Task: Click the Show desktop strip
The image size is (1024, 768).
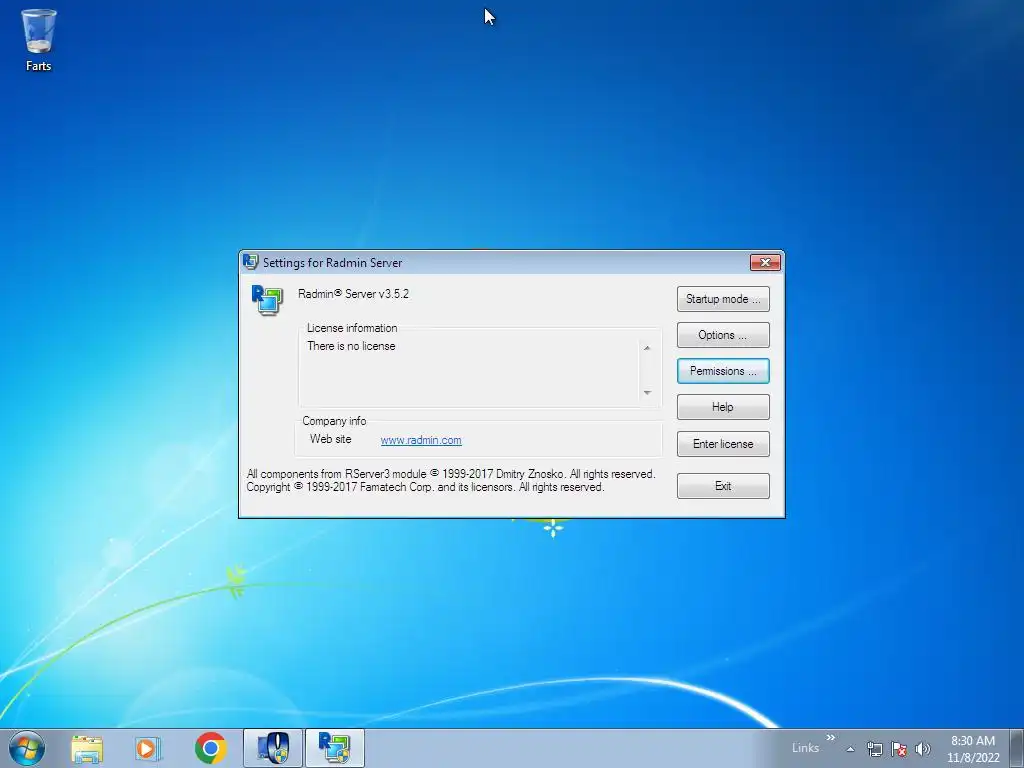Action: [1016, 748]
